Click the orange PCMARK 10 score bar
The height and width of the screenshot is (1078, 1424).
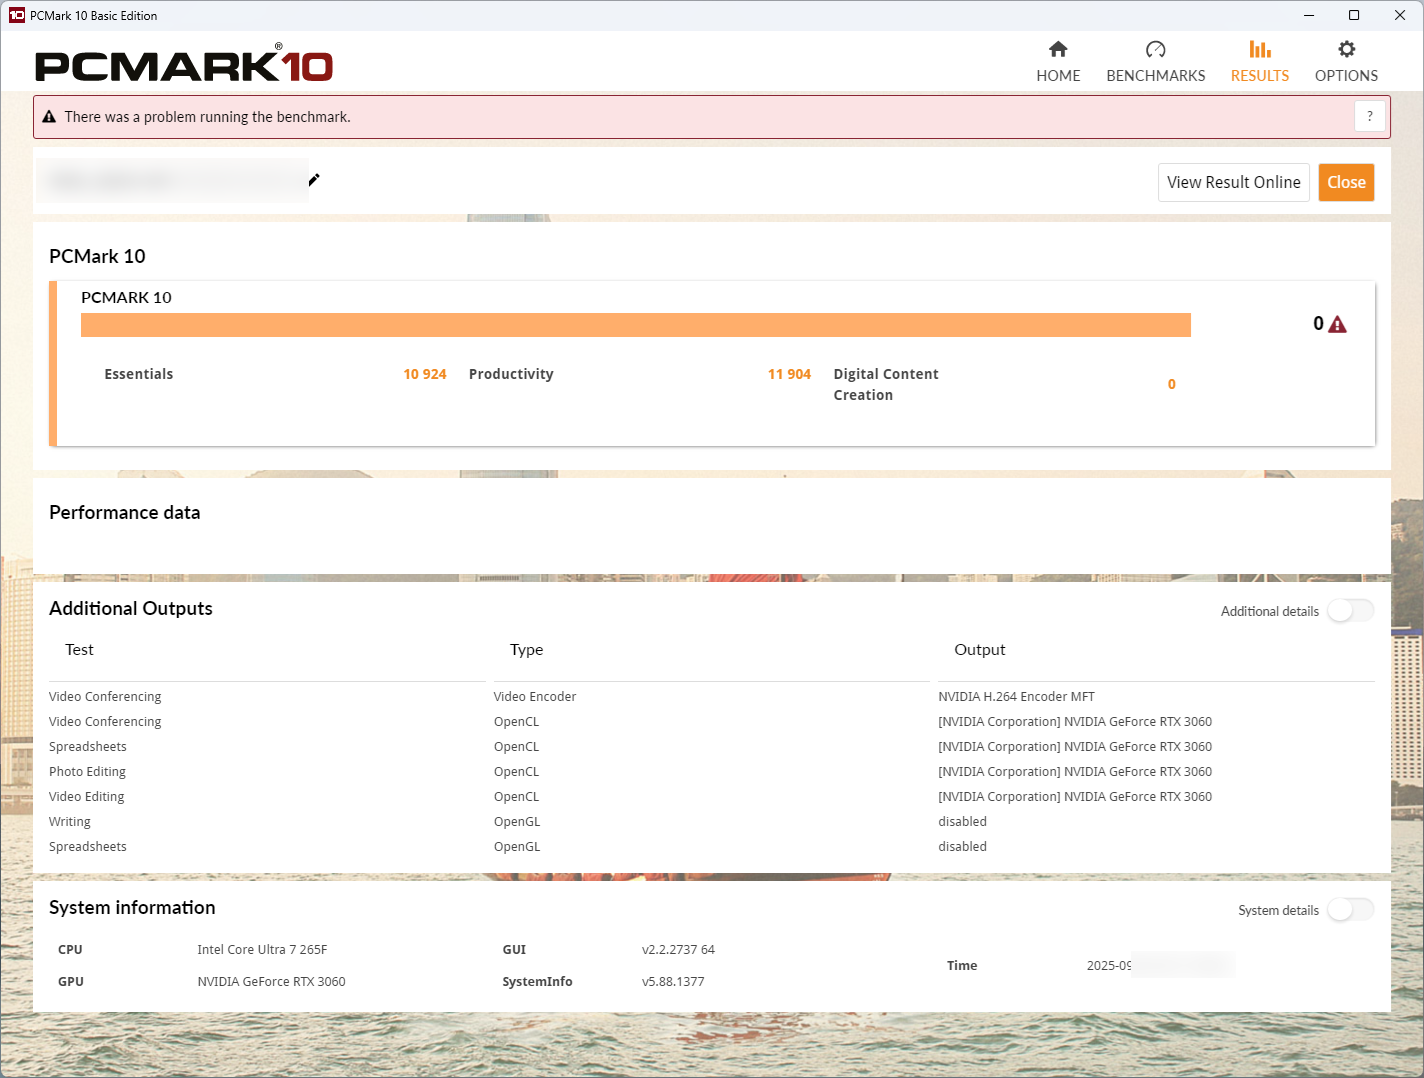click(636, 325)
